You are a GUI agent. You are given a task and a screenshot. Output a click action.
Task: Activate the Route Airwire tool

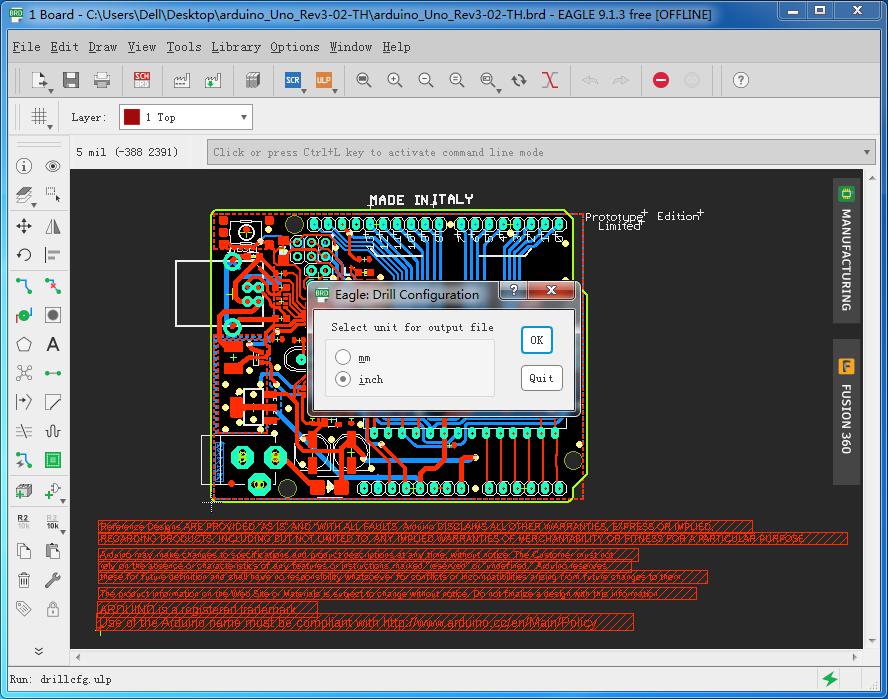pos(22,285)
